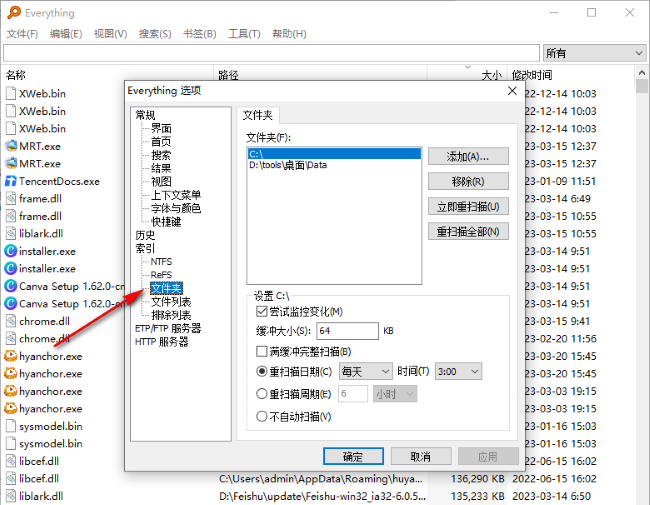Click the 缓冲大小 input field

346,331
